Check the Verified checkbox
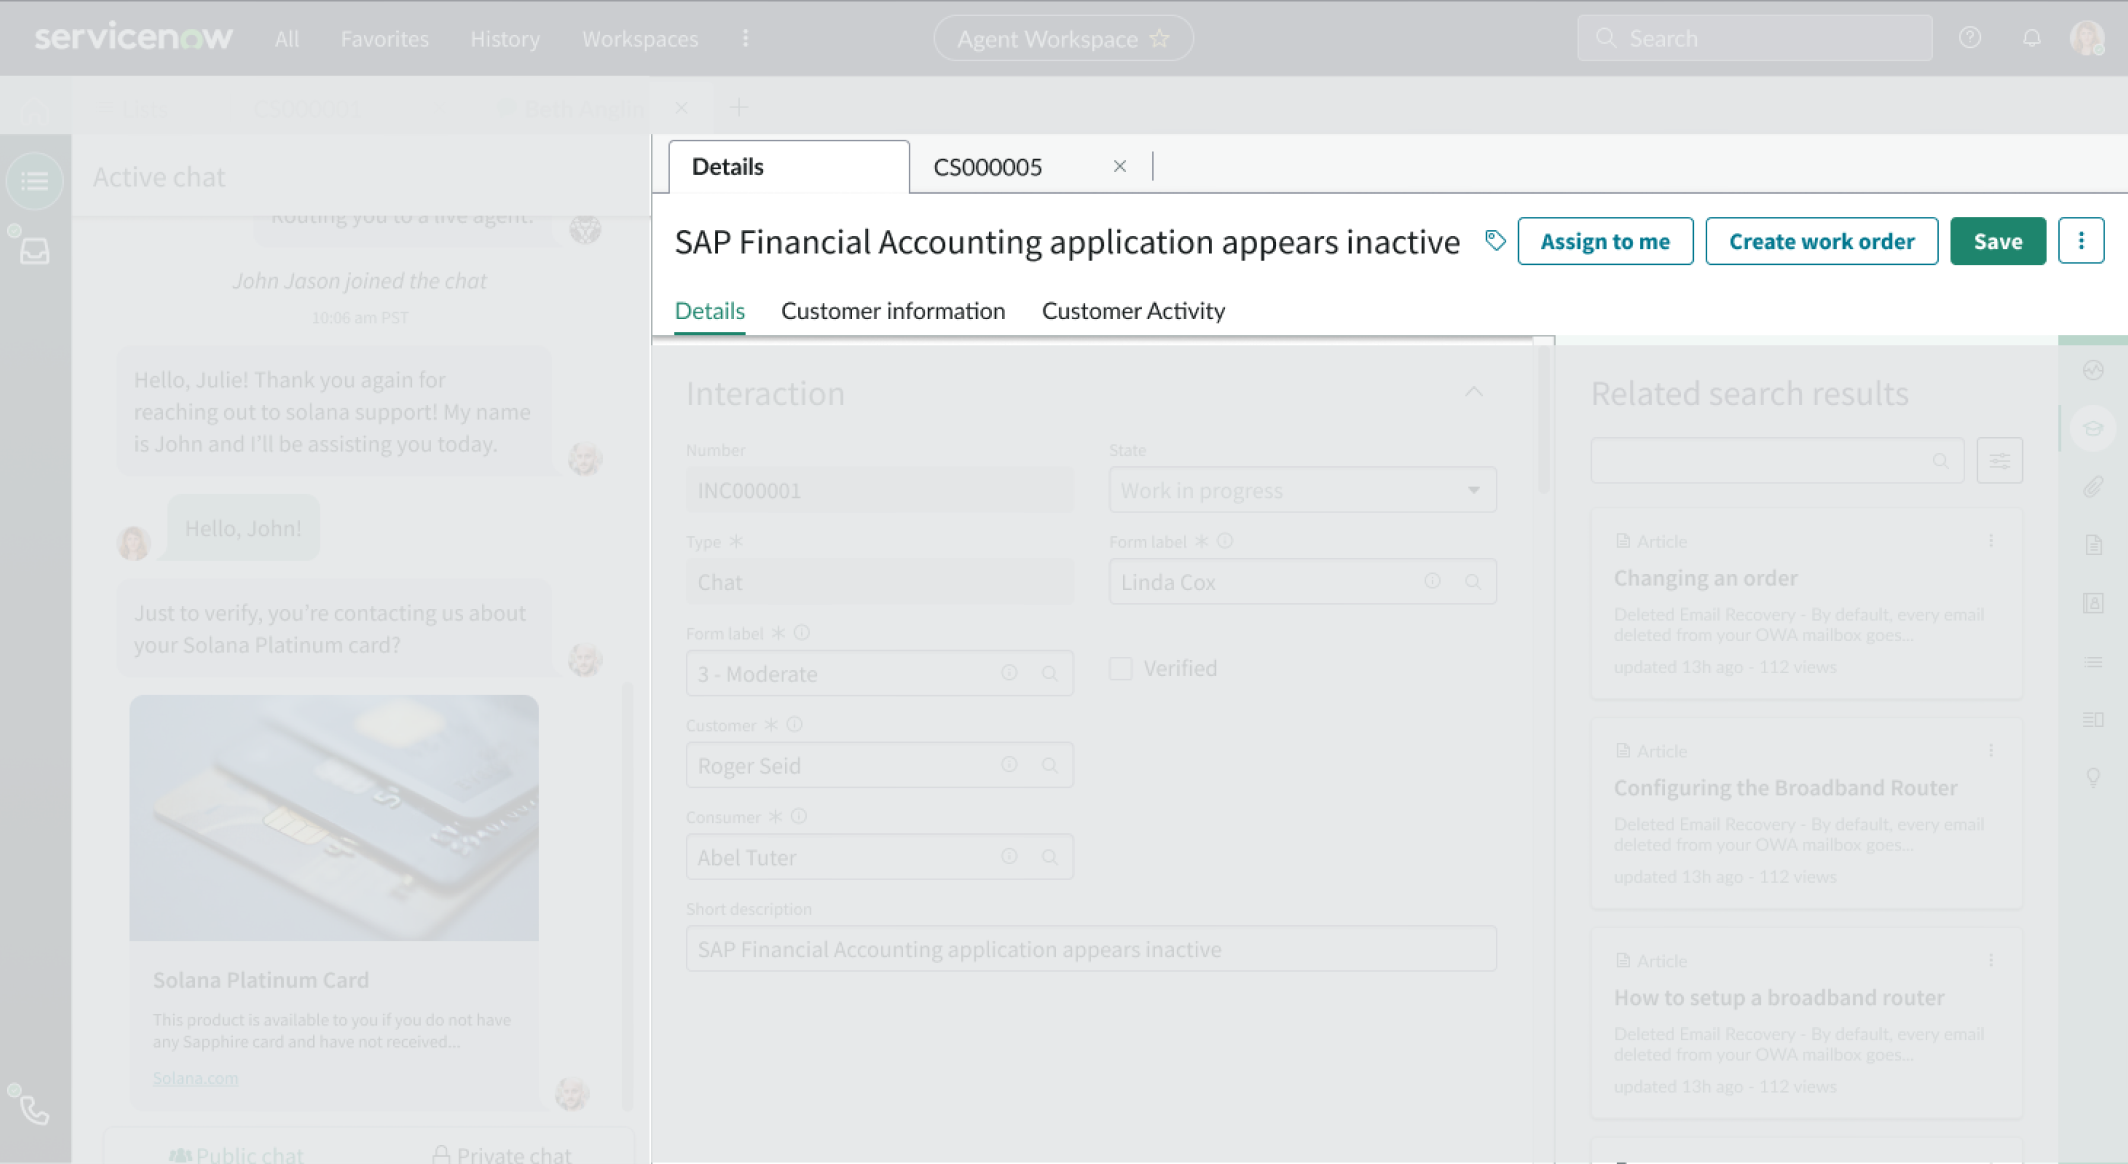2128x1164 pixels. click(x=1121, y=668)
